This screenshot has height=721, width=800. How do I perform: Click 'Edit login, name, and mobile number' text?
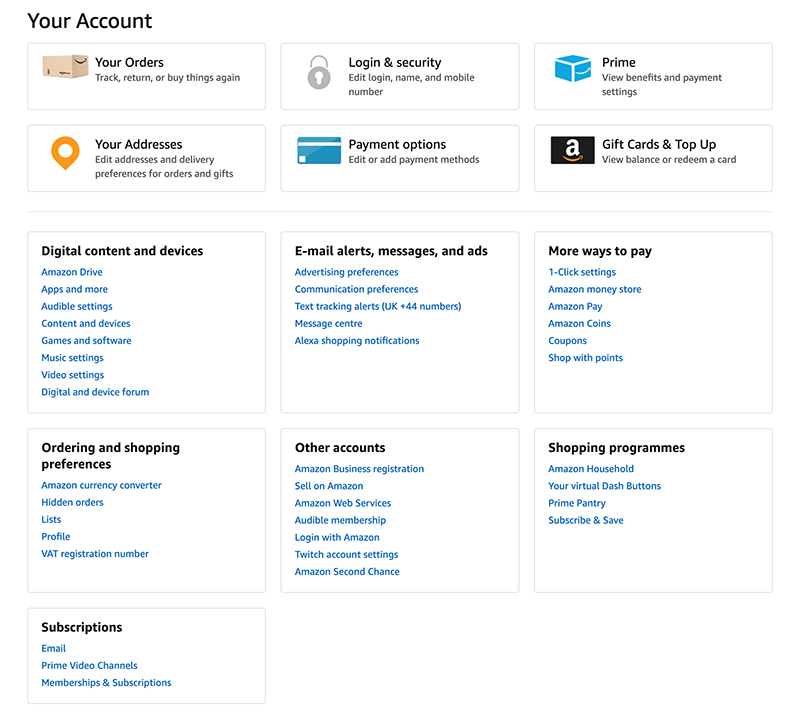coord(411,85)
